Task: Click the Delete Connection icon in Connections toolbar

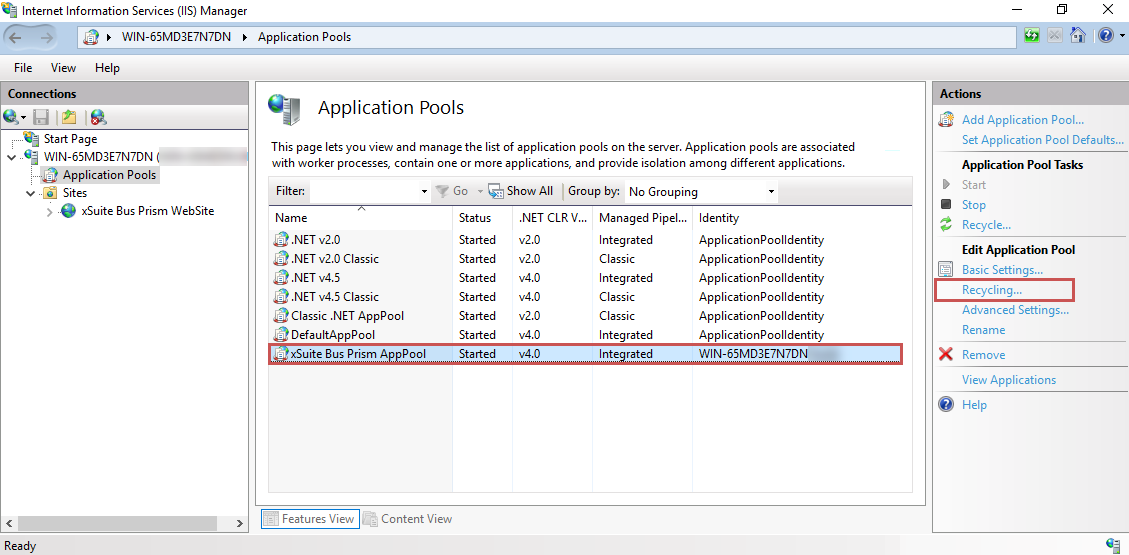Action: pos(99,117)
